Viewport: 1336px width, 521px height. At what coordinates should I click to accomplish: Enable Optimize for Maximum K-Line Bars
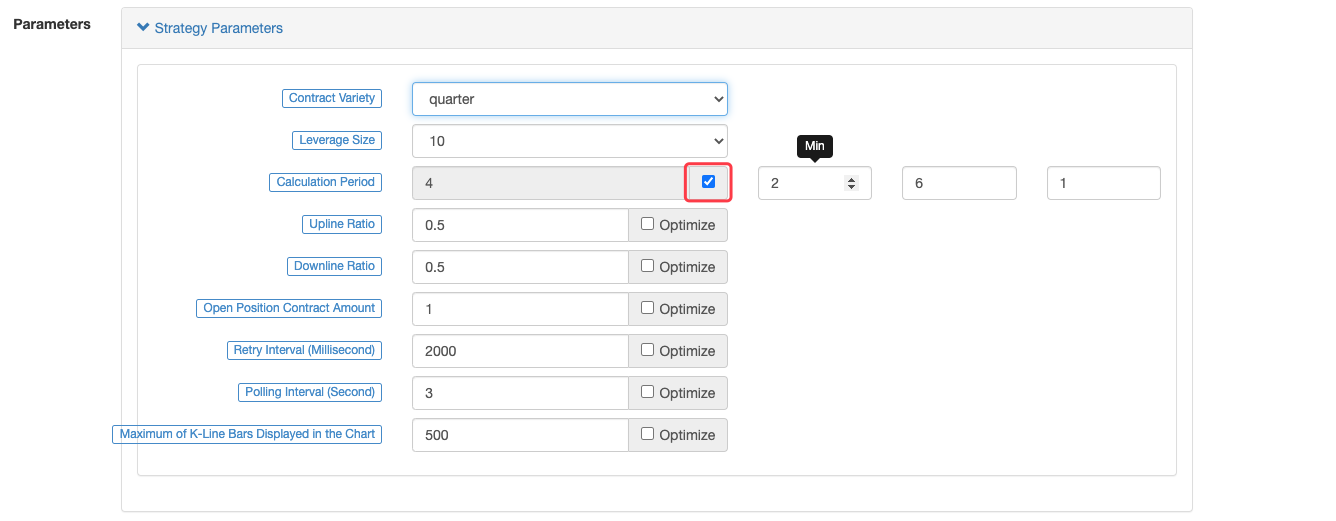click(648, 434)
